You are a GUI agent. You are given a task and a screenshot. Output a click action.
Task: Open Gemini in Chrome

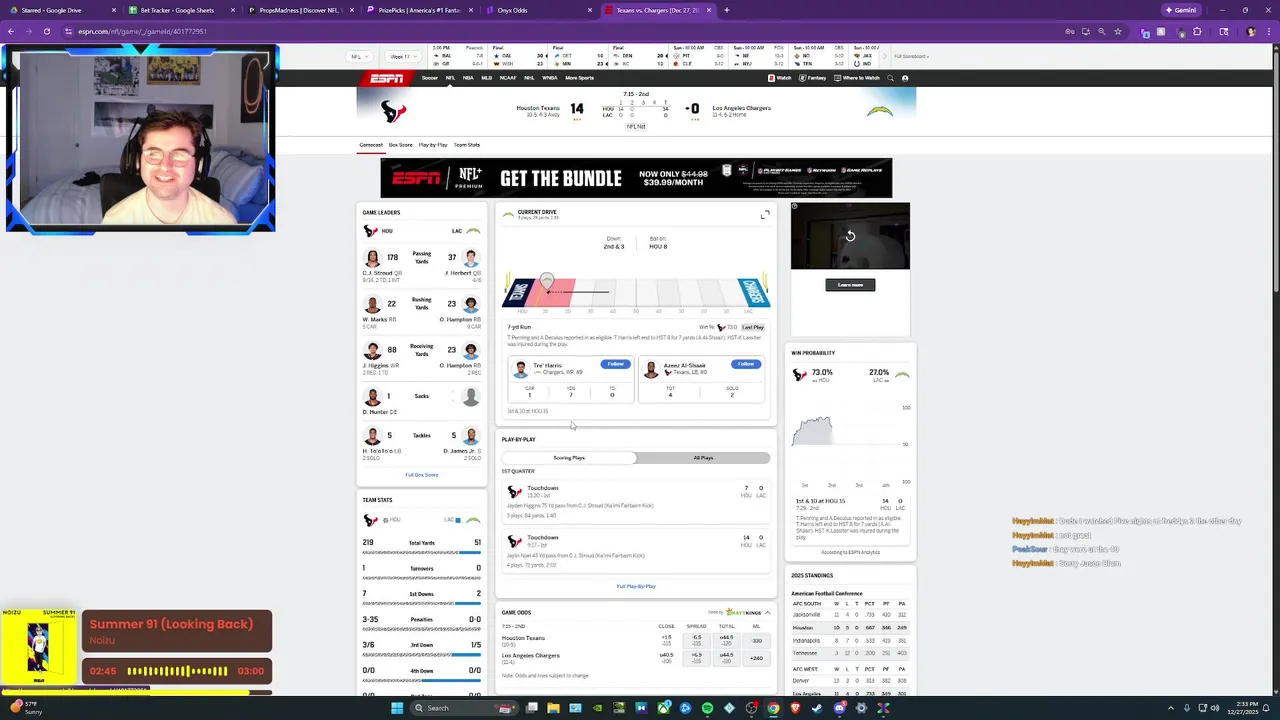[x=1180, y=10]
